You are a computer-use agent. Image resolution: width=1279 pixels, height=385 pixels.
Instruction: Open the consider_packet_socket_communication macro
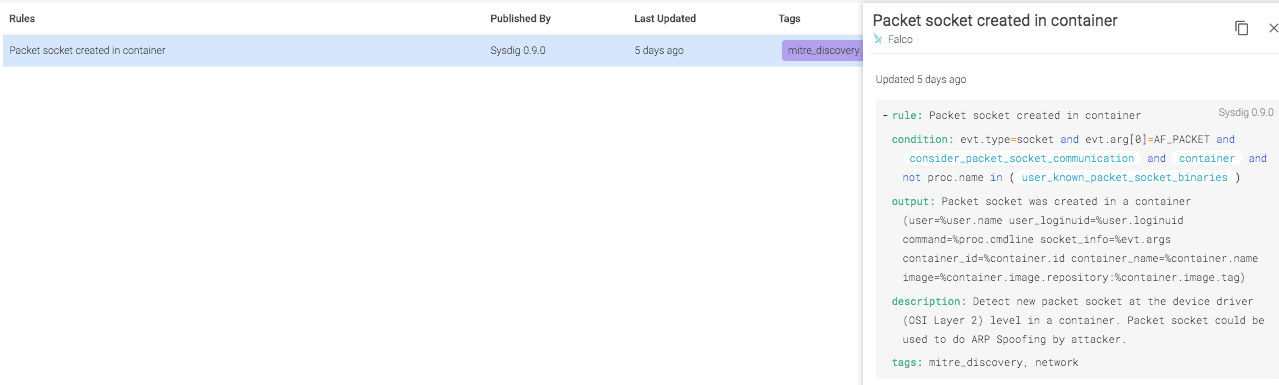[1022, 158]
